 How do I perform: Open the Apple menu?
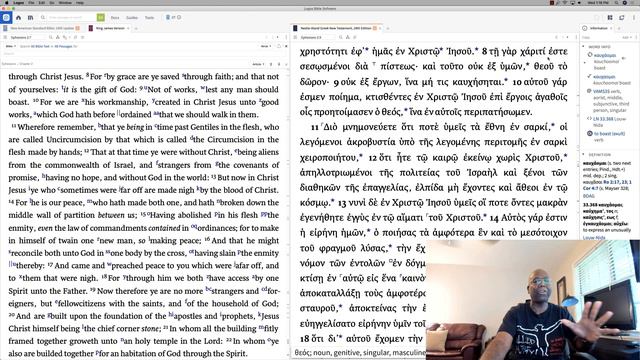(6, 2)
